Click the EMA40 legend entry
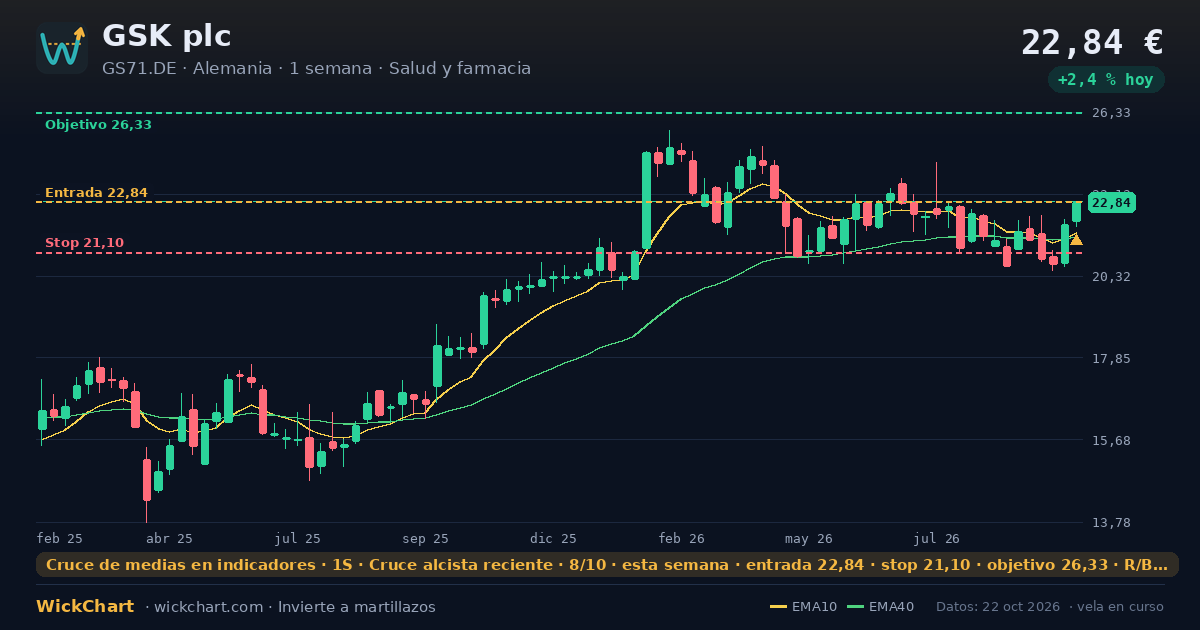 (881, 607)
